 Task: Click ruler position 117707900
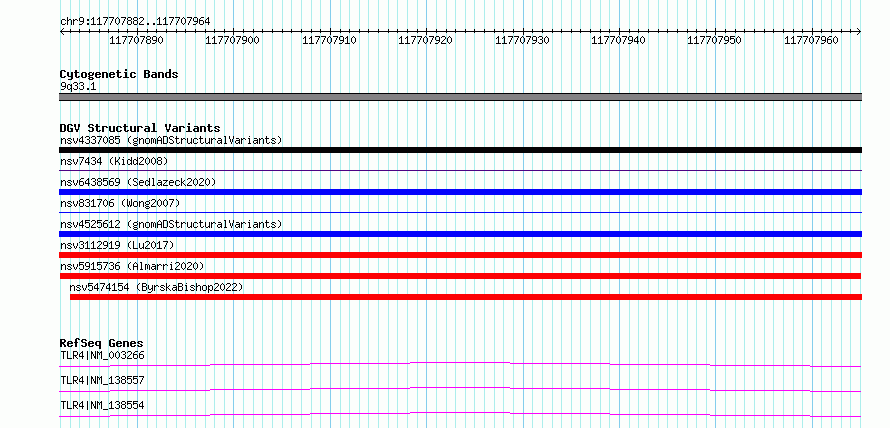click(233, 41)
